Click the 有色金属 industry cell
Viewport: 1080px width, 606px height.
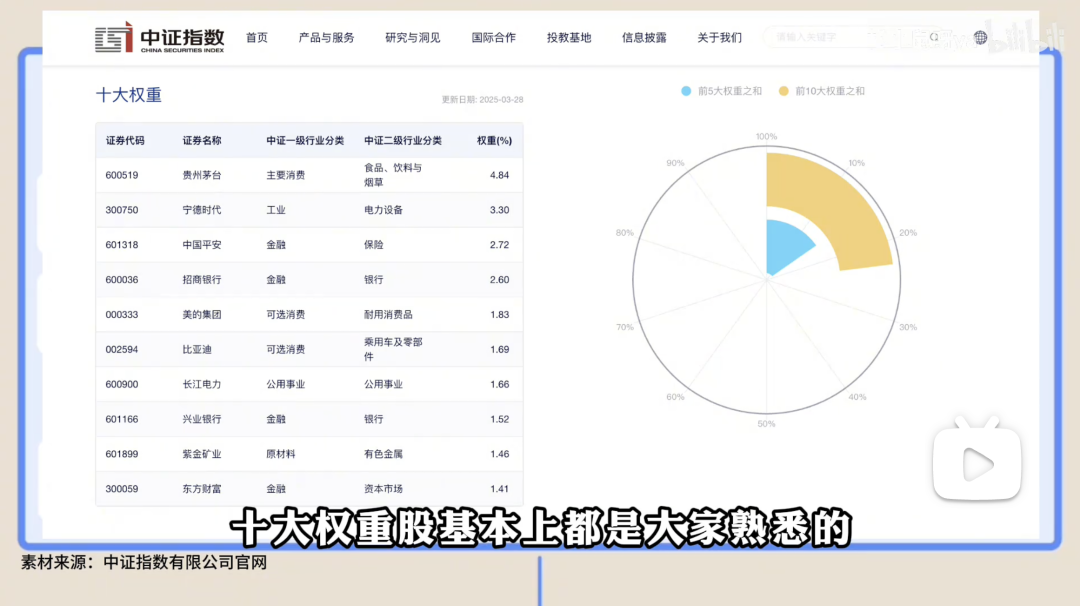[x=384, y=454]
